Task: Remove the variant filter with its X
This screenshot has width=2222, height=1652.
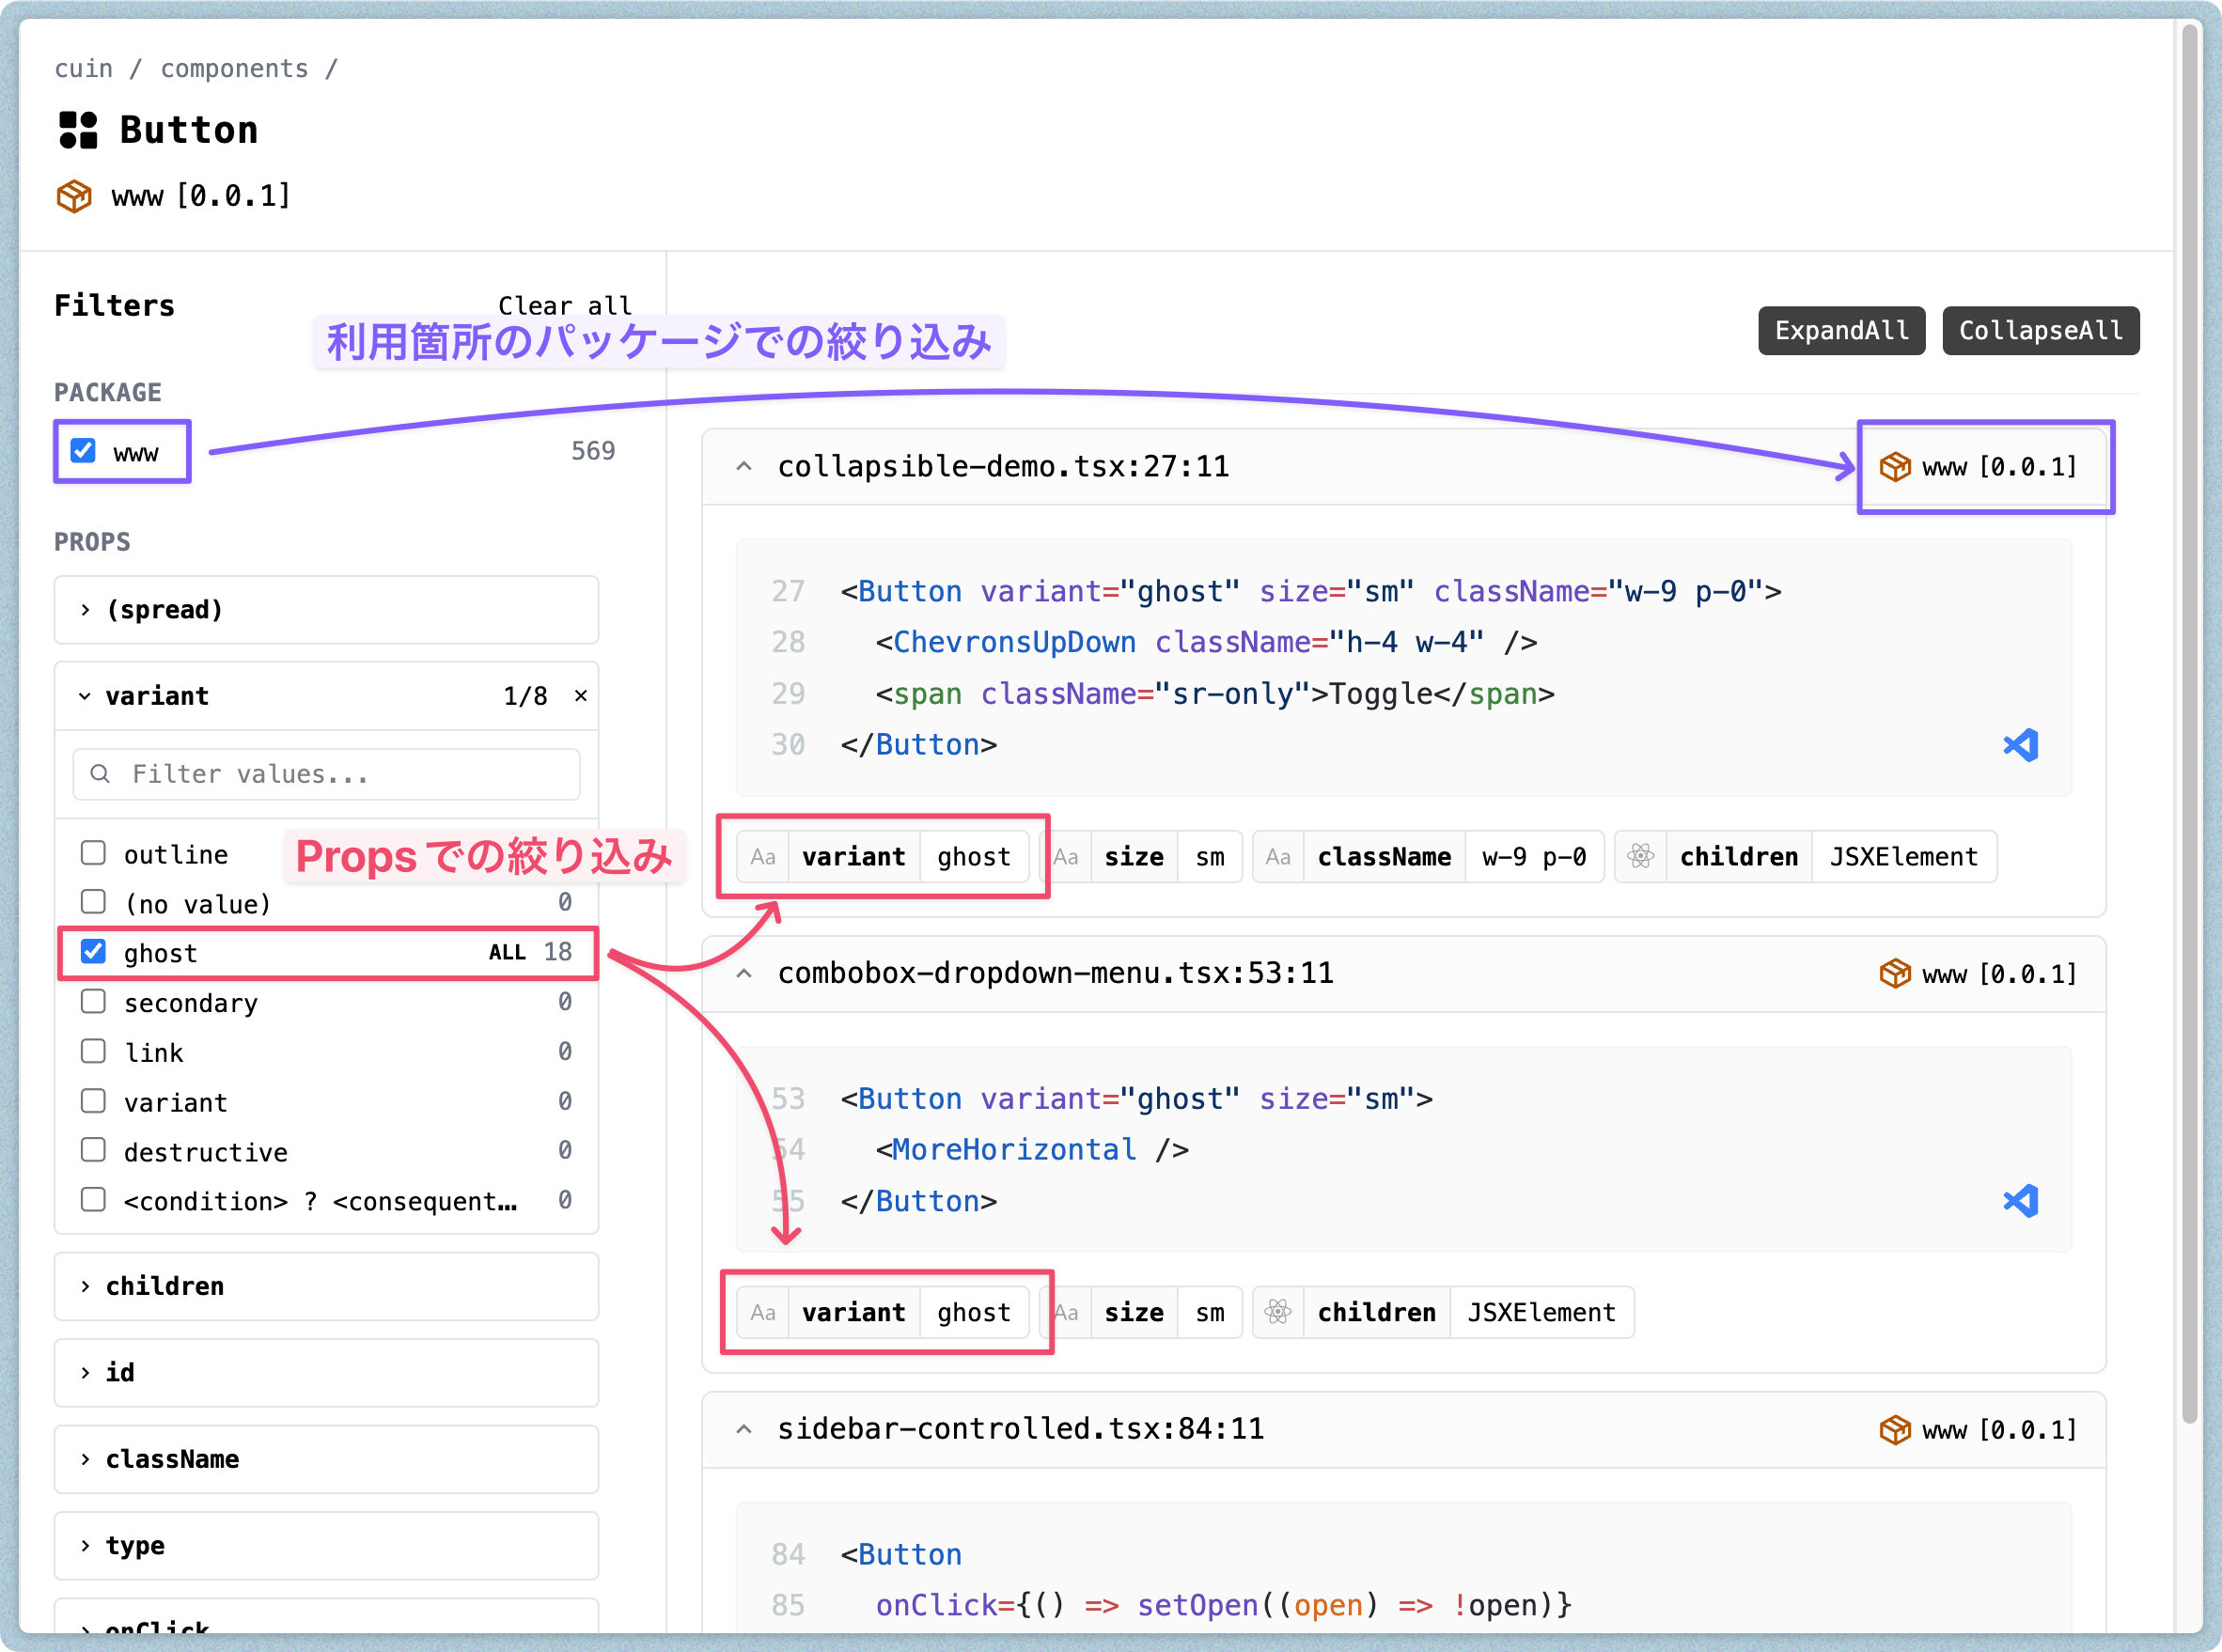Action: [x=581, y=695]
